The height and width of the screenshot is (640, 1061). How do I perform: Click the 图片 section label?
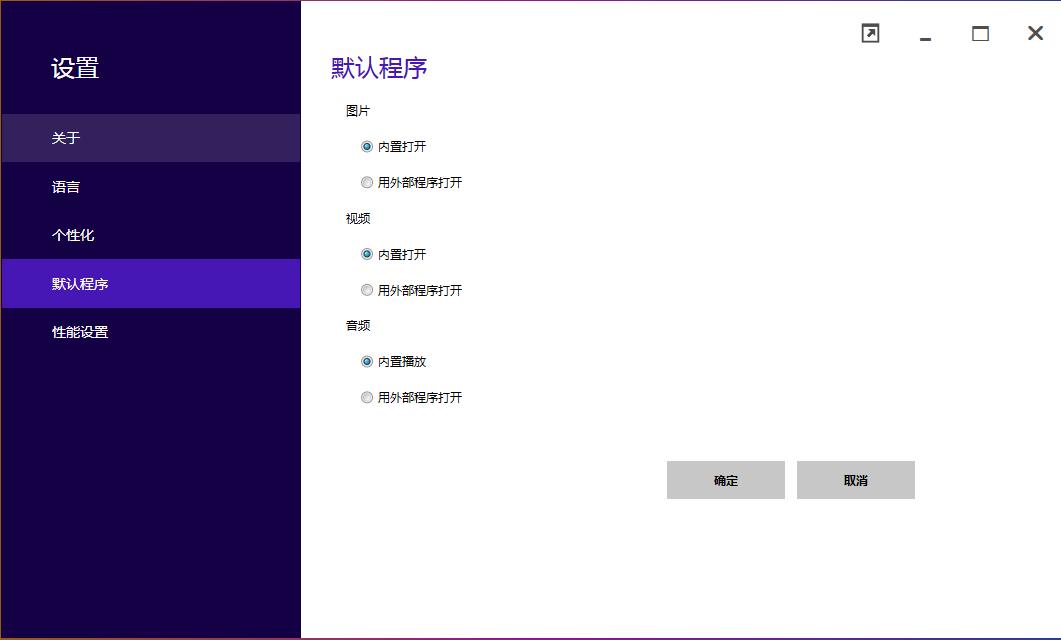tap(359, 111)
